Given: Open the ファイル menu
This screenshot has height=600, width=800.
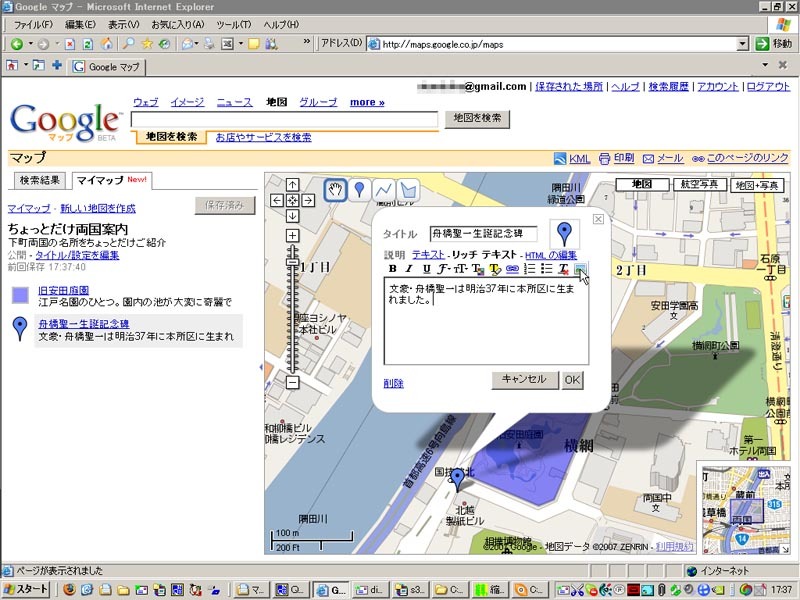Looking at the screenshot, I should point(33,24).
